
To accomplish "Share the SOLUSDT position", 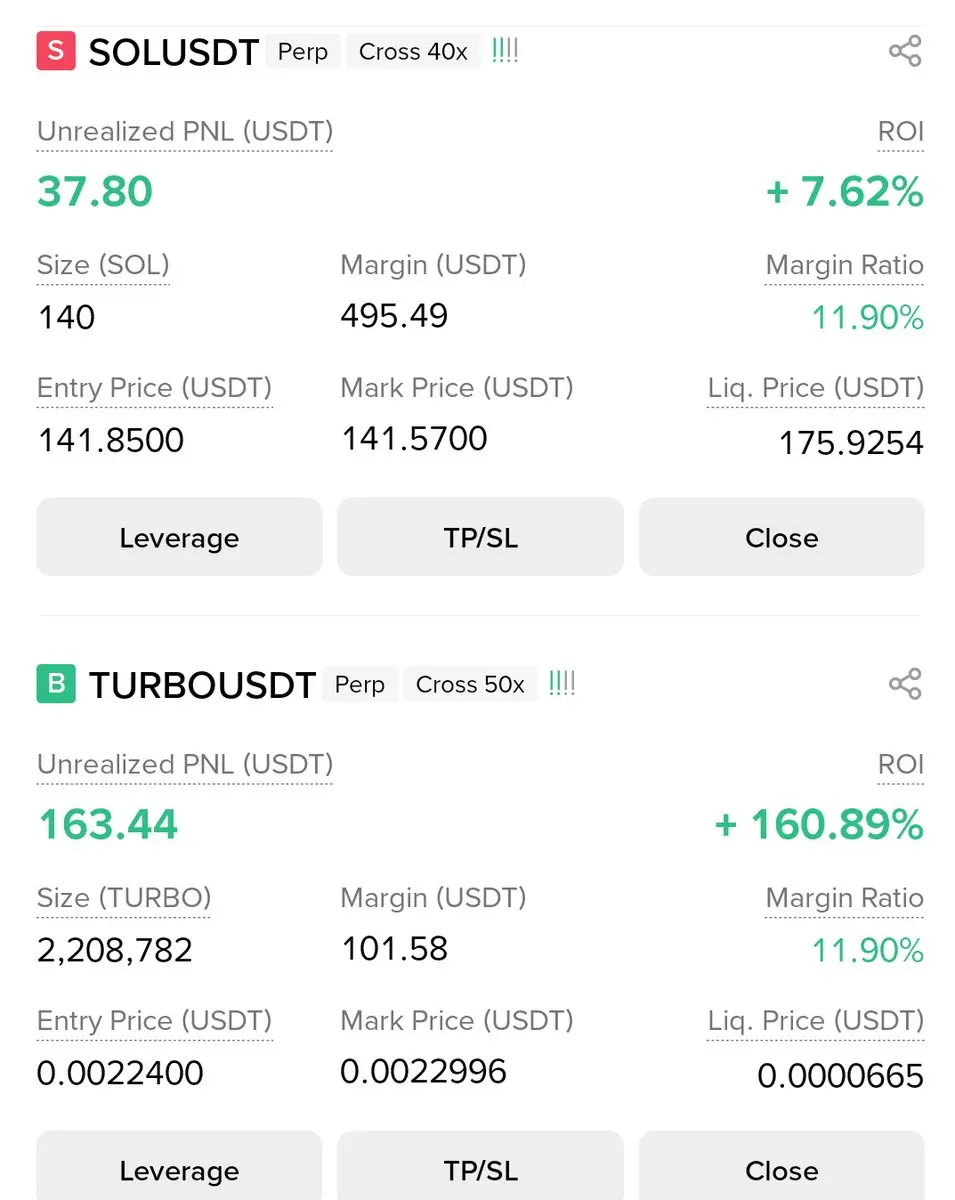I will click(904, 51).
